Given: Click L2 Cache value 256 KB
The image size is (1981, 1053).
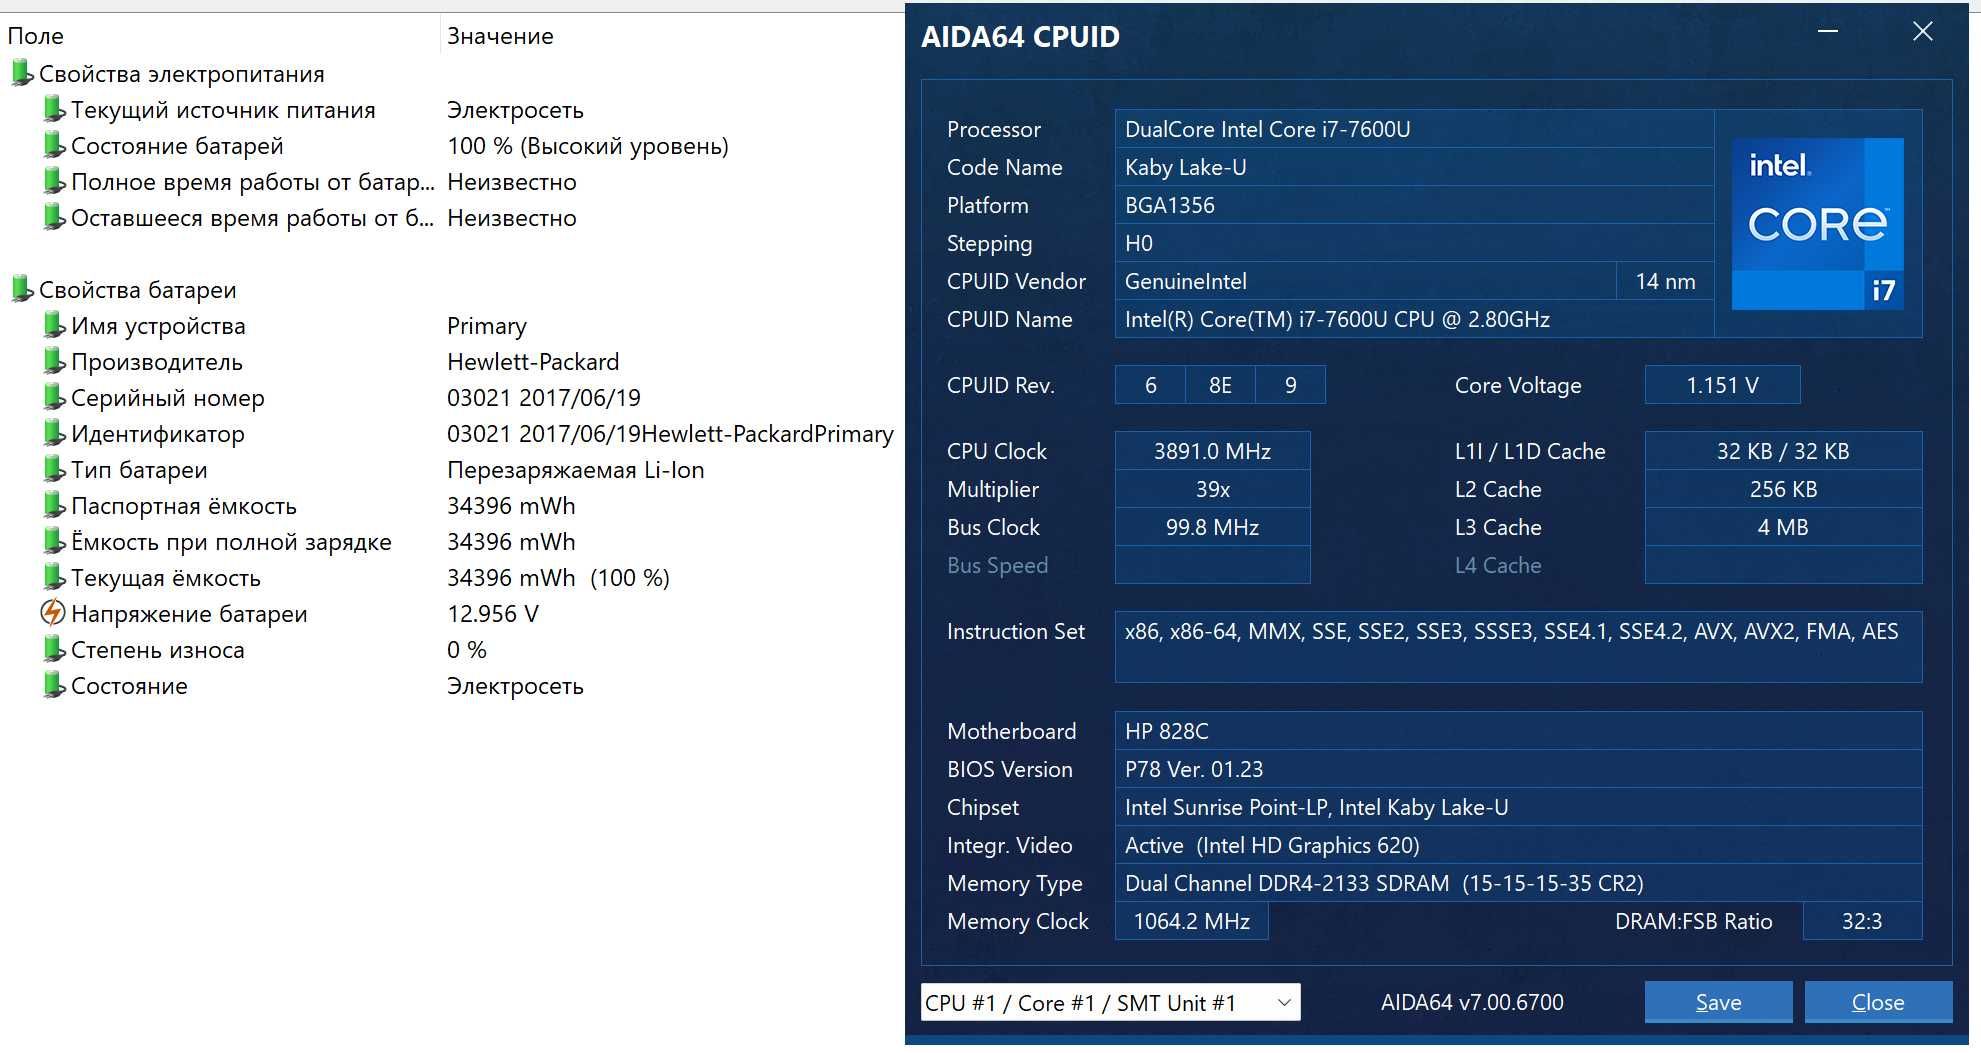Looking at the screenshot, I should point(1783,489).
